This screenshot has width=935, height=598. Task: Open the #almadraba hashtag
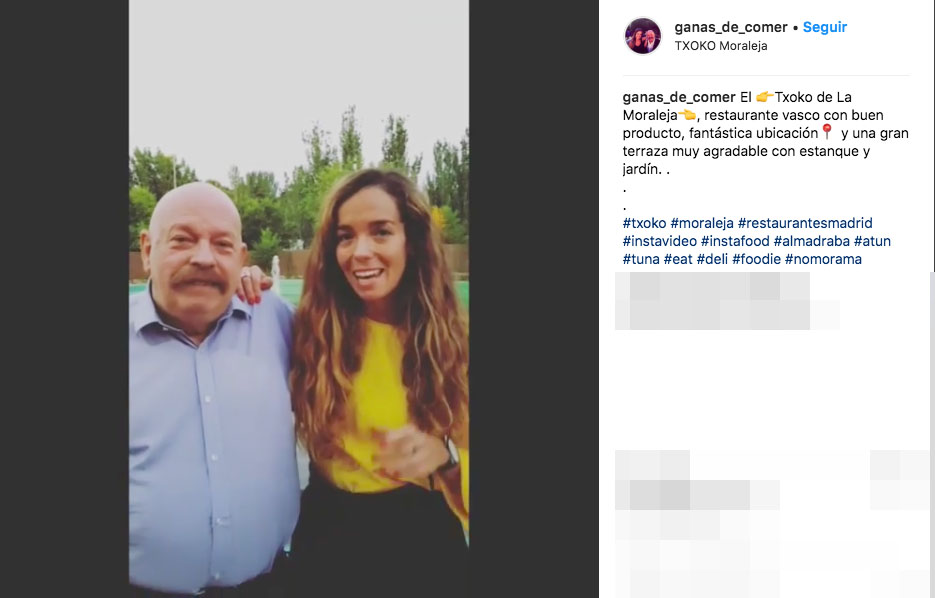pyautogui.click(x=812, y=241)
